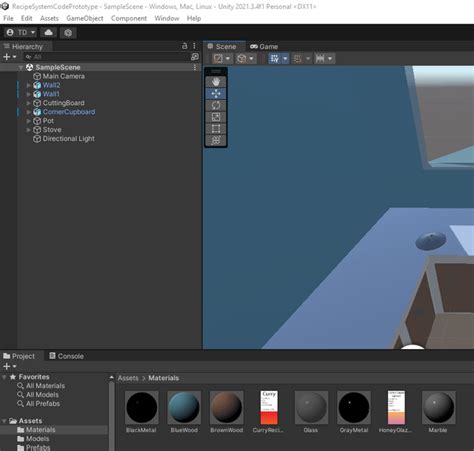
Task: Open the Hierarchy panel options menu
Action: tap(194, 46)
